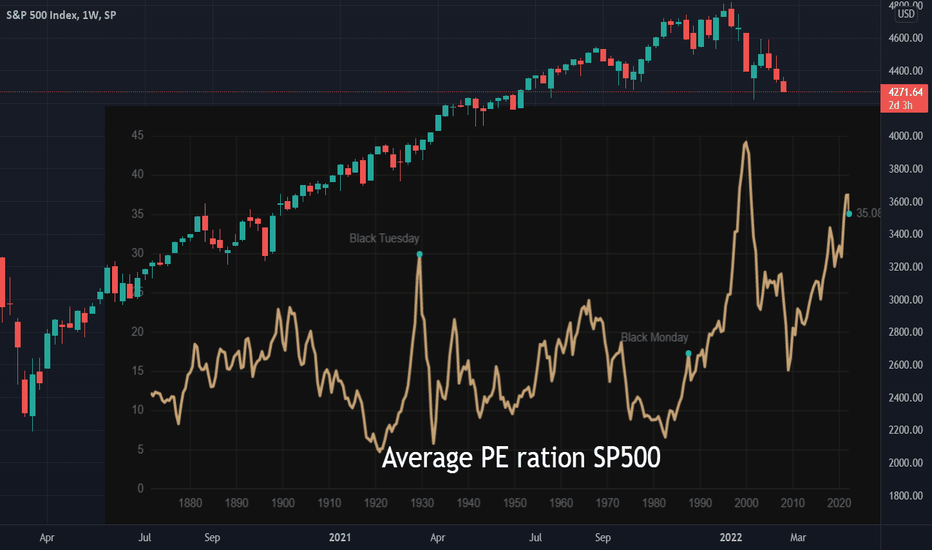
Task: Click the 2d 3h countdown label
Action: 900,105
